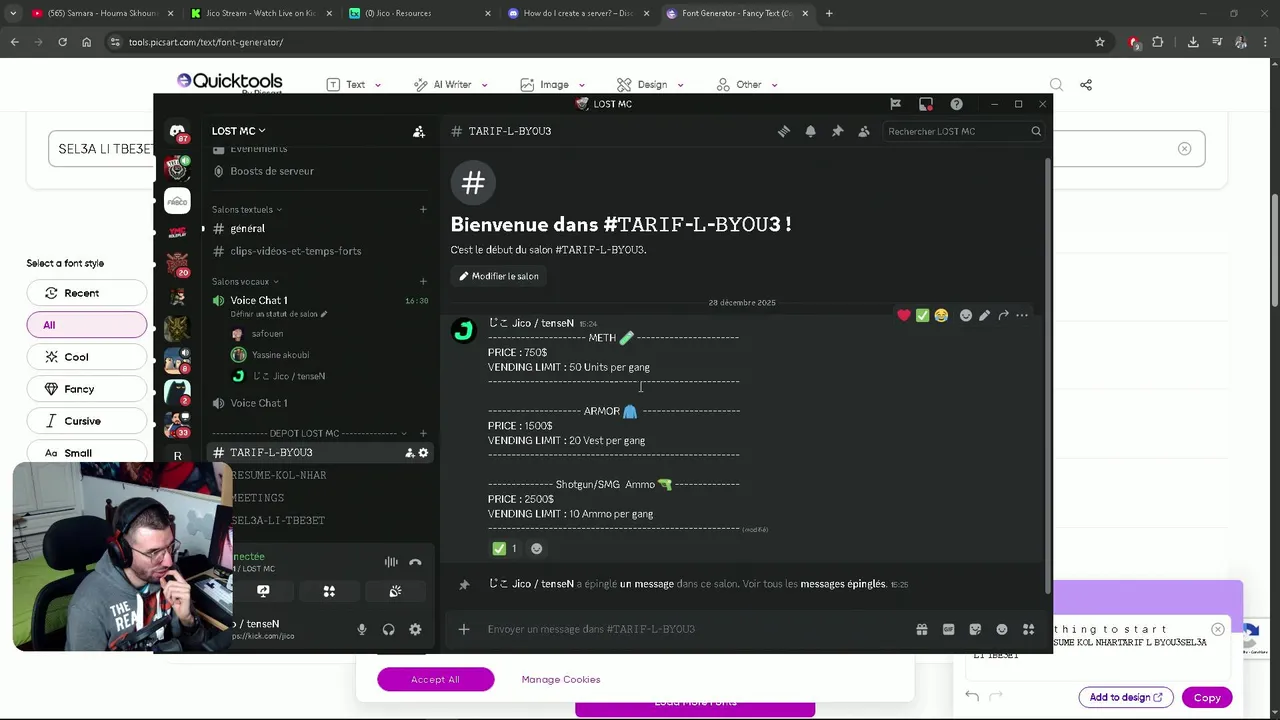Disconnect from voice call

click(x=416, y=562)
